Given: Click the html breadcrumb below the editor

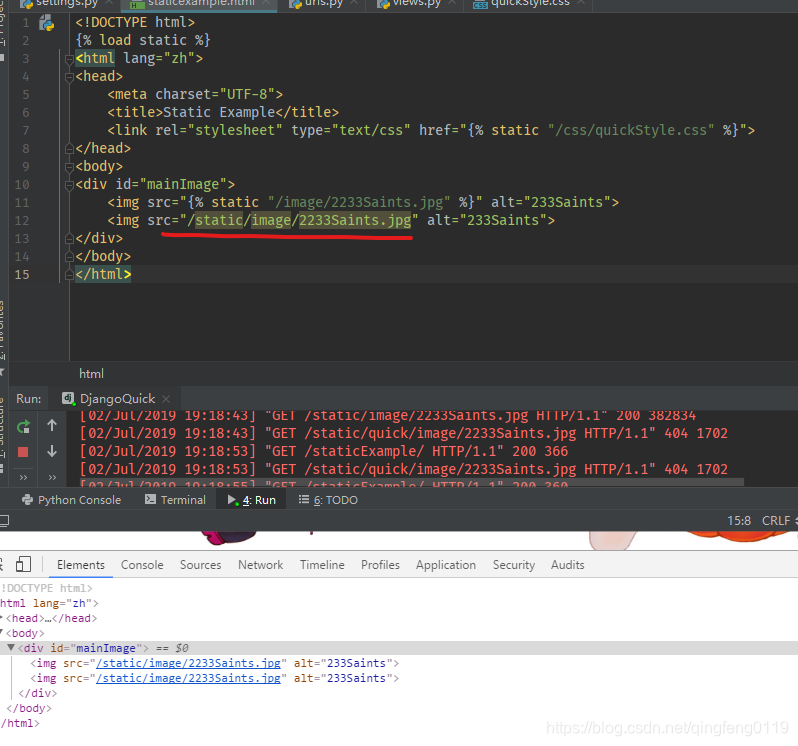Looking at the screenshot, I should tap(91, 374).
